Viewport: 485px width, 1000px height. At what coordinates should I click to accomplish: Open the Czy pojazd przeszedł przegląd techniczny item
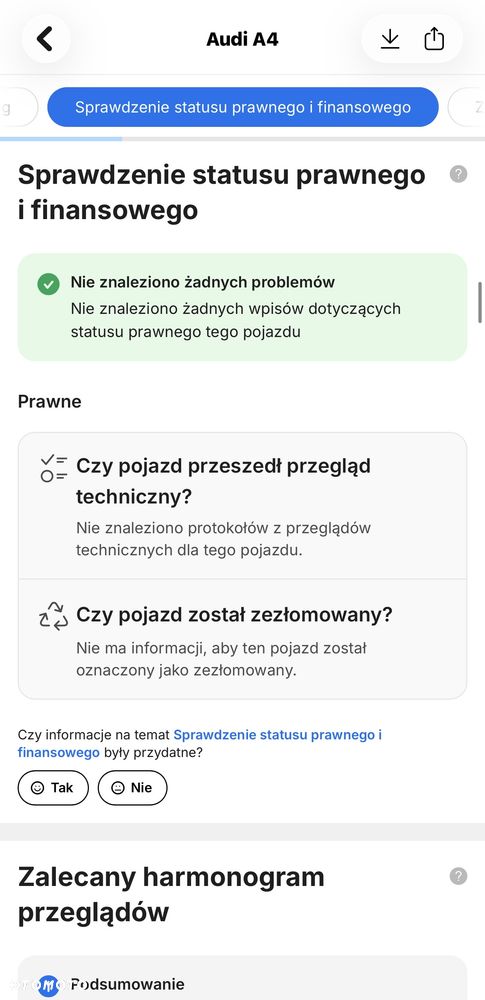tap(242, 506)
